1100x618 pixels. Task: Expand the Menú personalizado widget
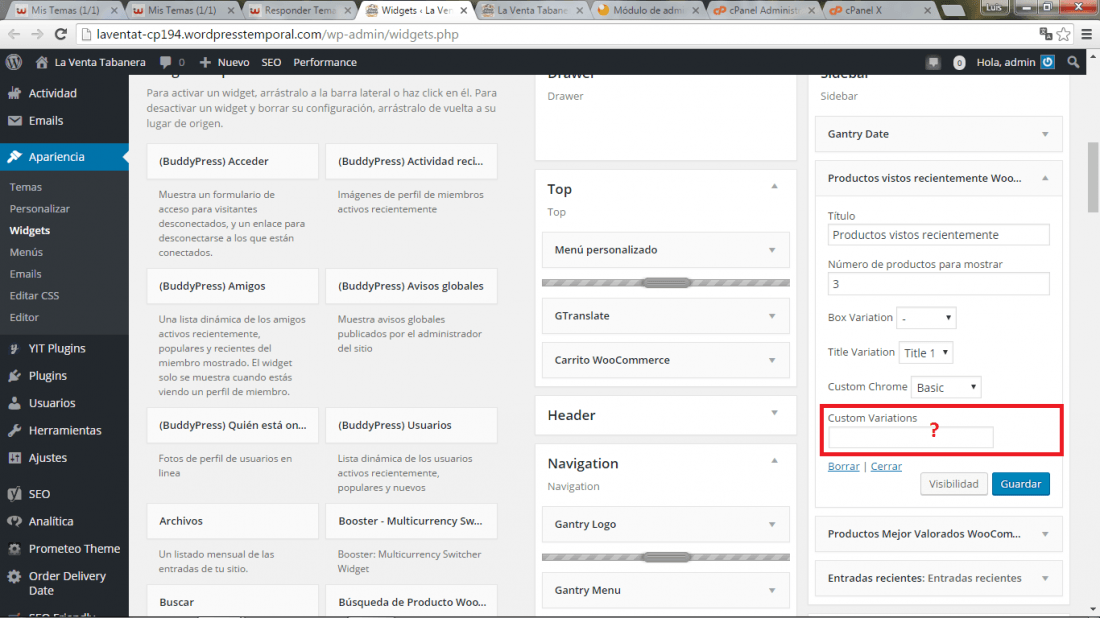[x=772, y=250]
